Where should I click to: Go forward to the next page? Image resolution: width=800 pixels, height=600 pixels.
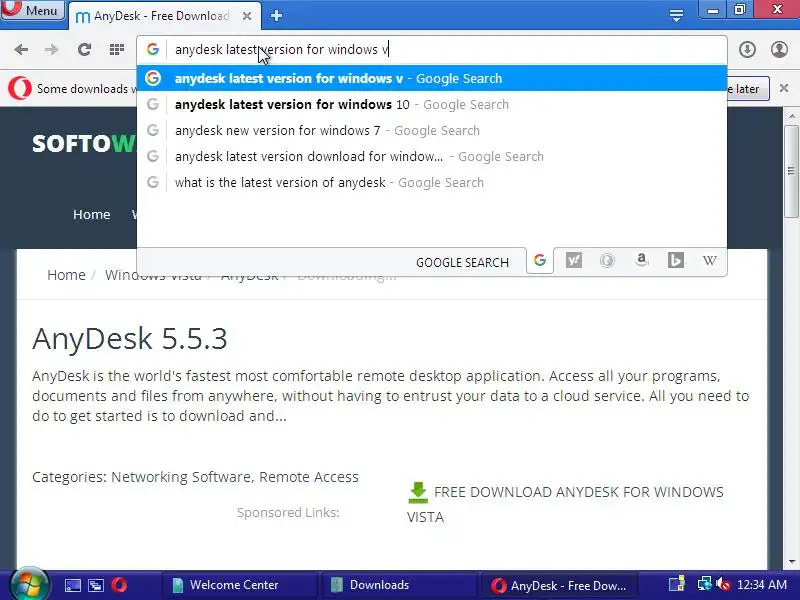[x=52, y=49]
